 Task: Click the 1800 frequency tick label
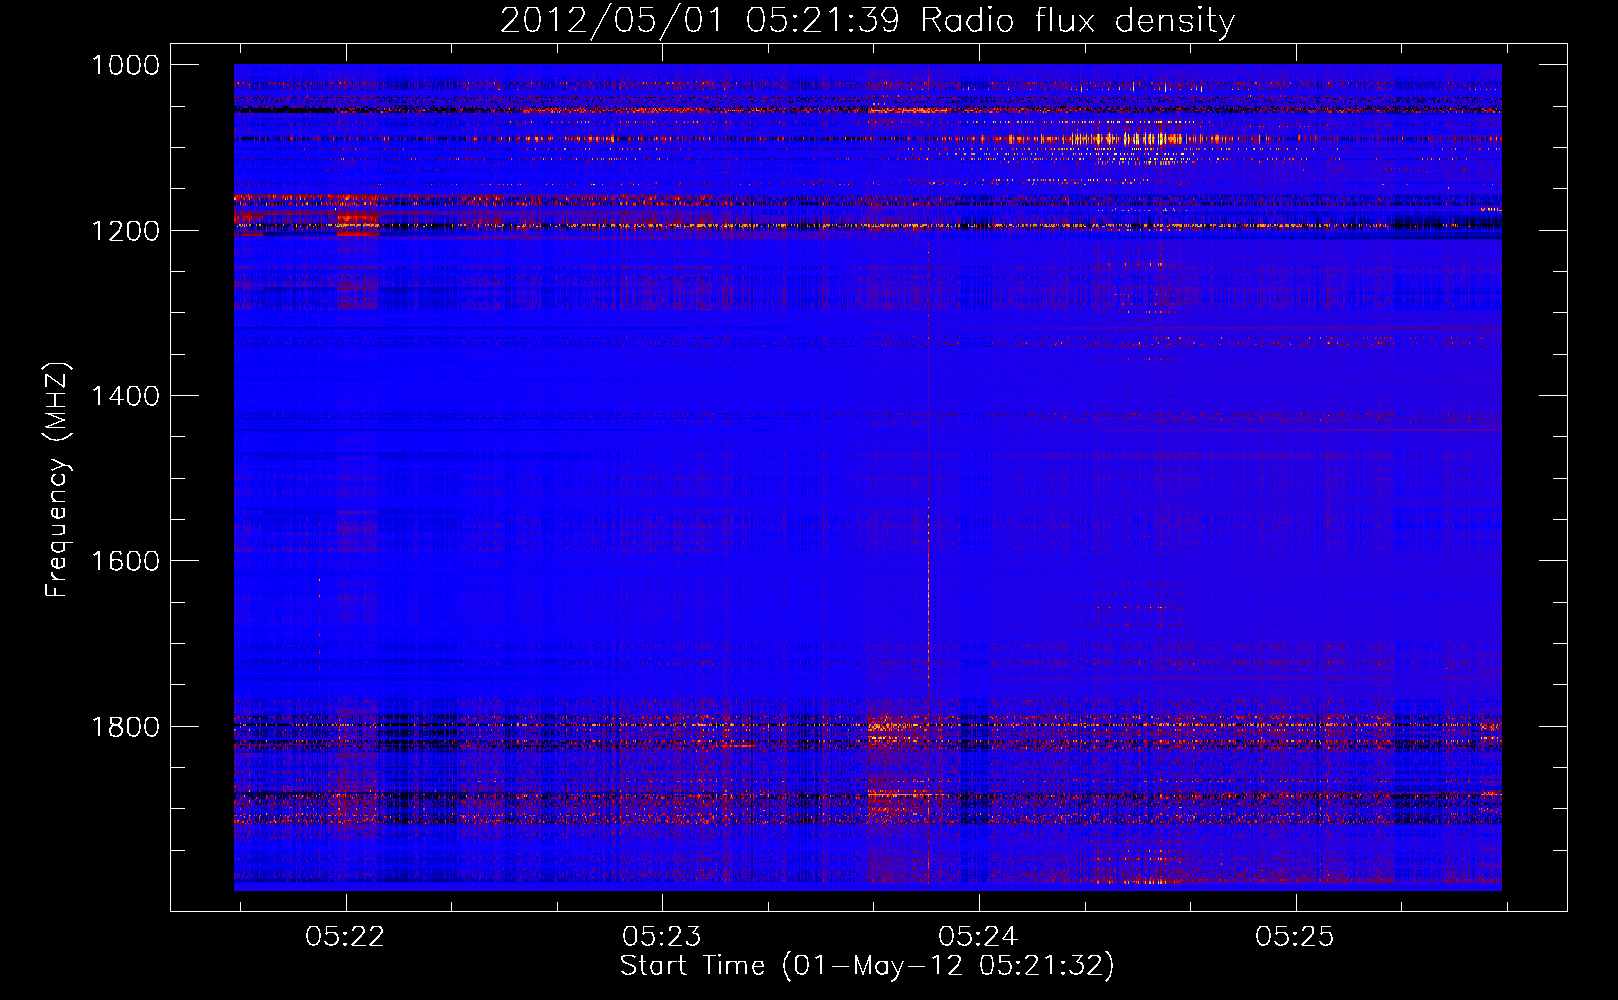point(125,726)
